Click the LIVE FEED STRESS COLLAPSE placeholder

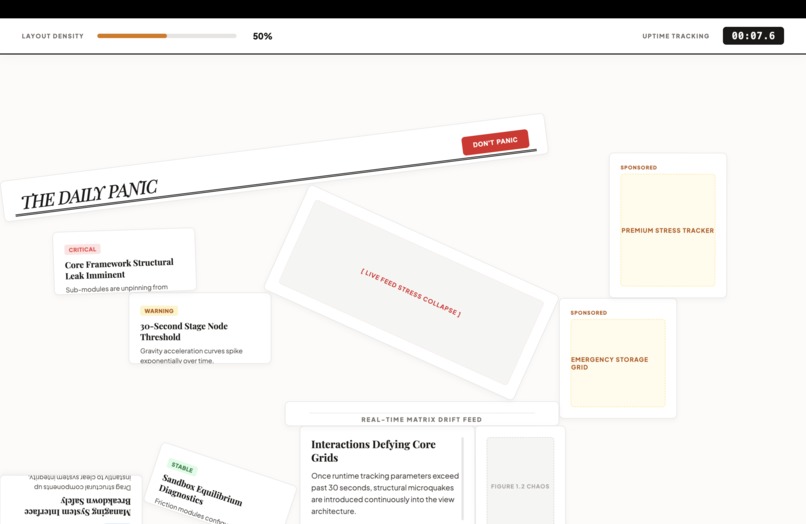(x=411, y=293)
